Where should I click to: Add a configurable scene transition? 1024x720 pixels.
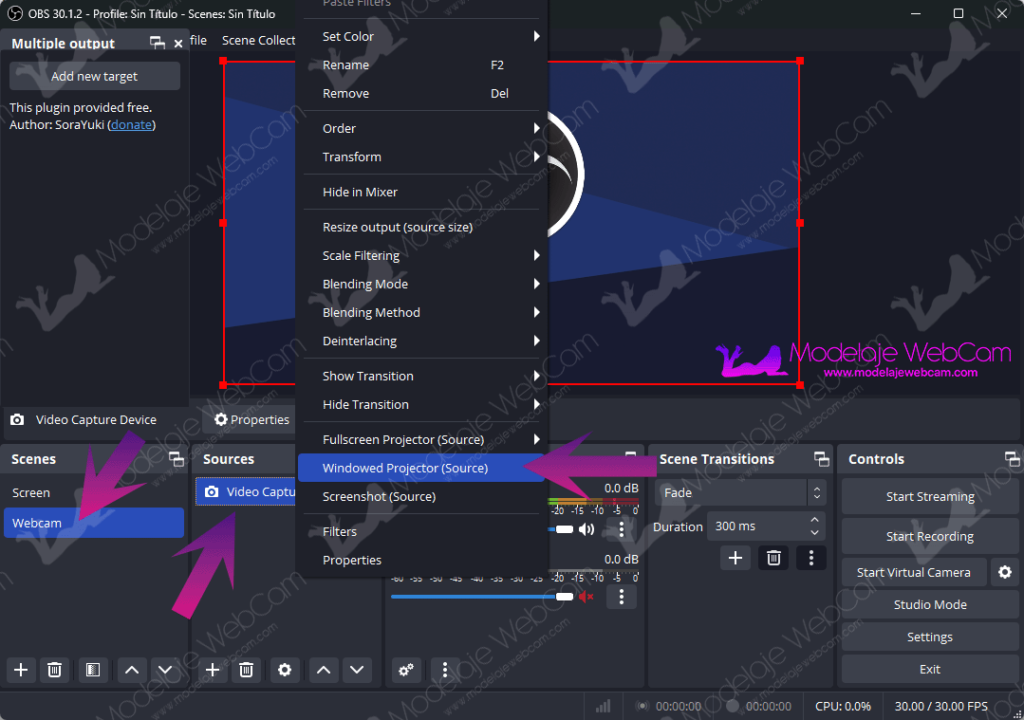pyautogui.click(x=735, y=558)
